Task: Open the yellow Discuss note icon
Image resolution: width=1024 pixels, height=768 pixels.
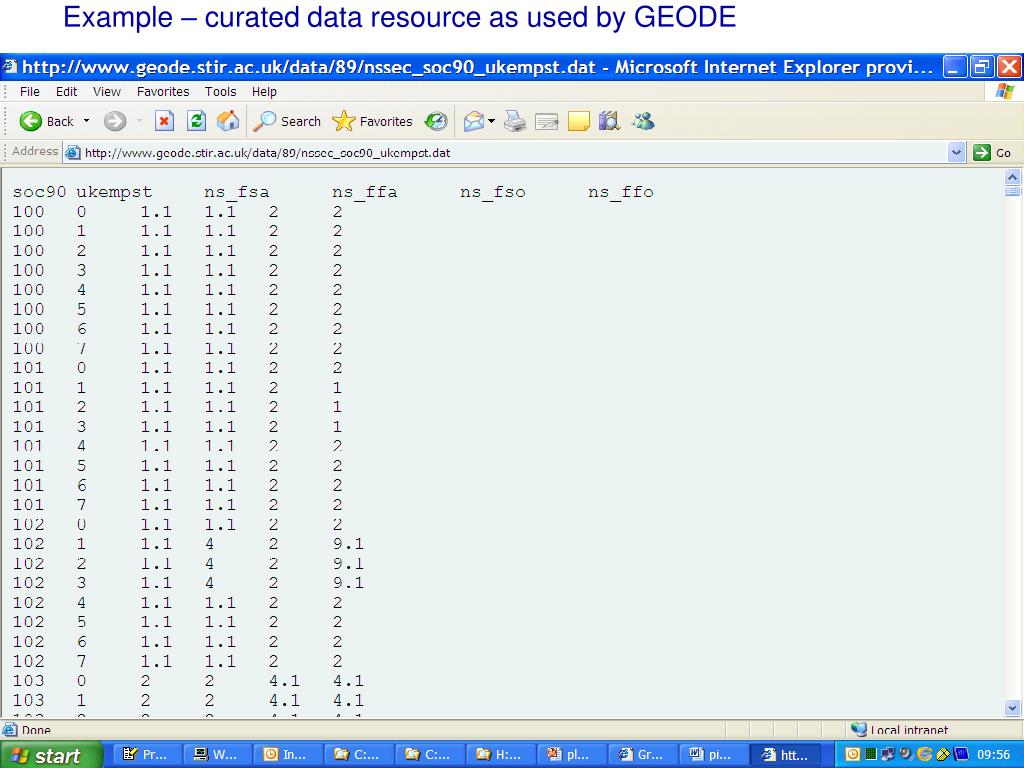Action: (x=579, y=121)
